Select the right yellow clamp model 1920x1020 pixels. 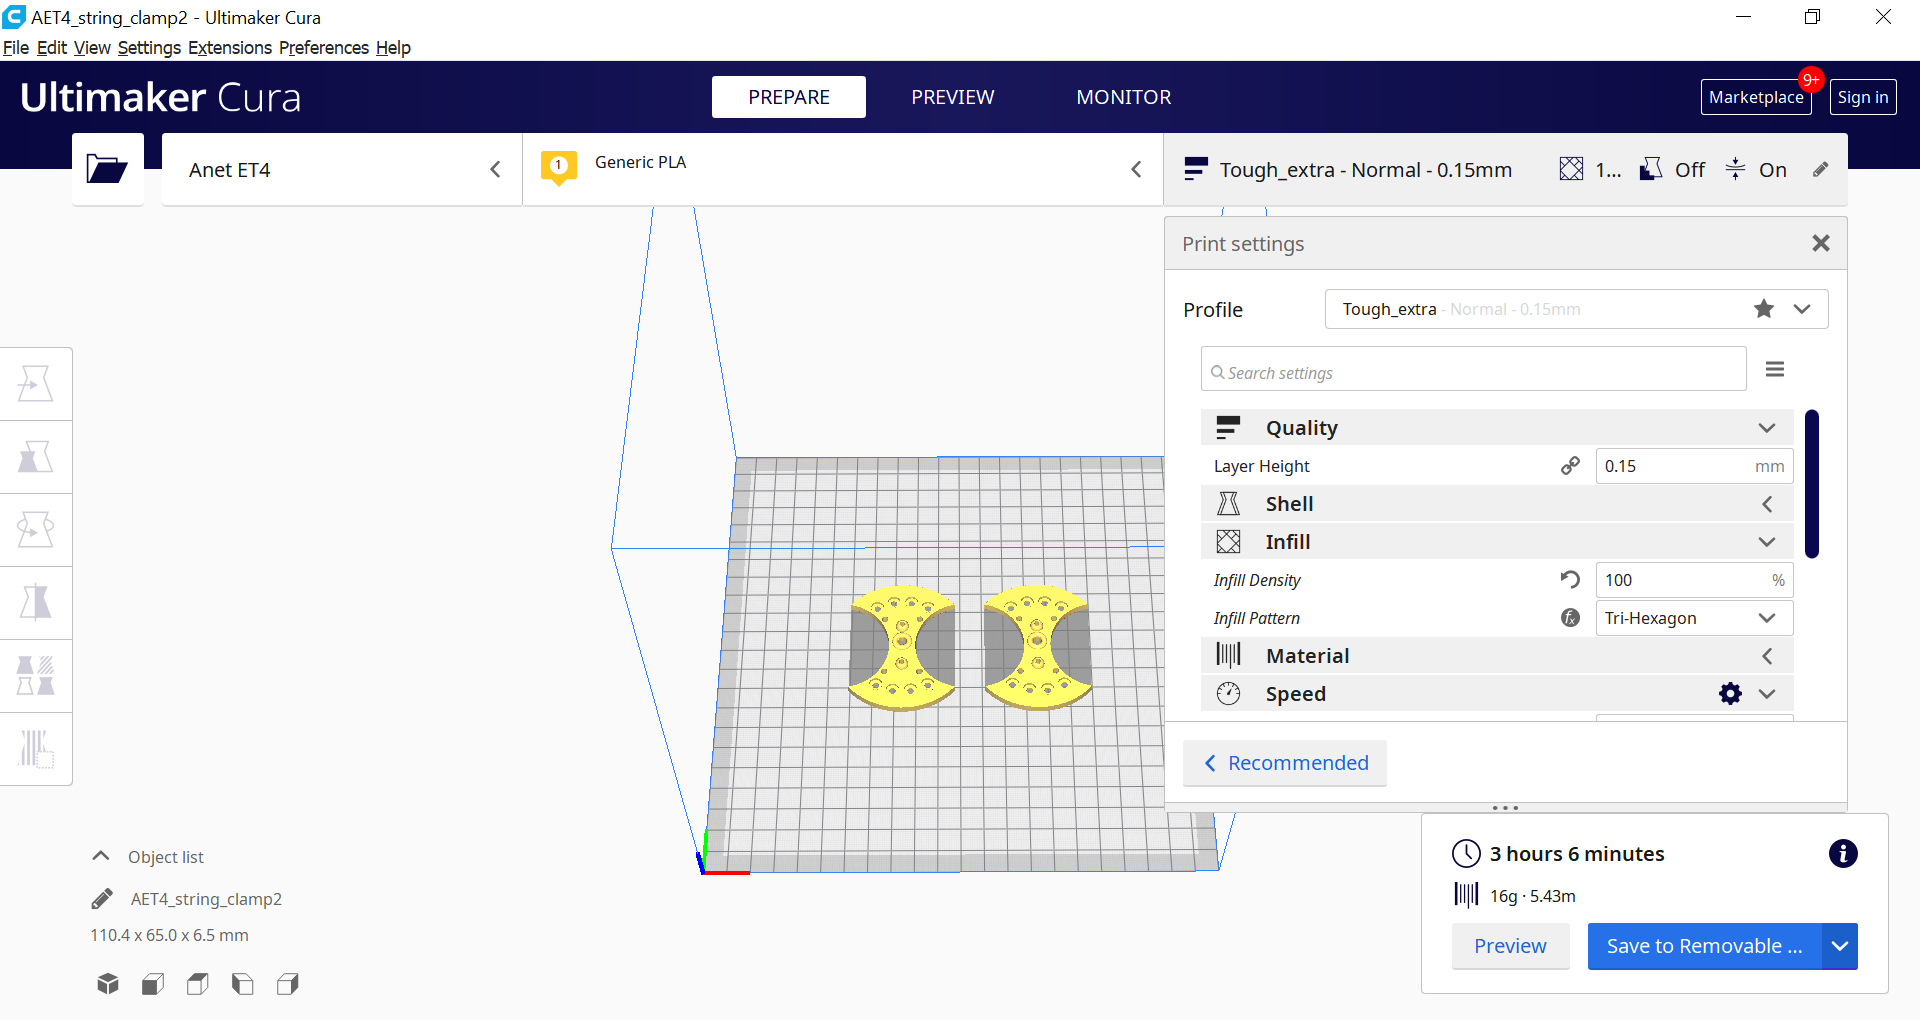[1037, 647]
